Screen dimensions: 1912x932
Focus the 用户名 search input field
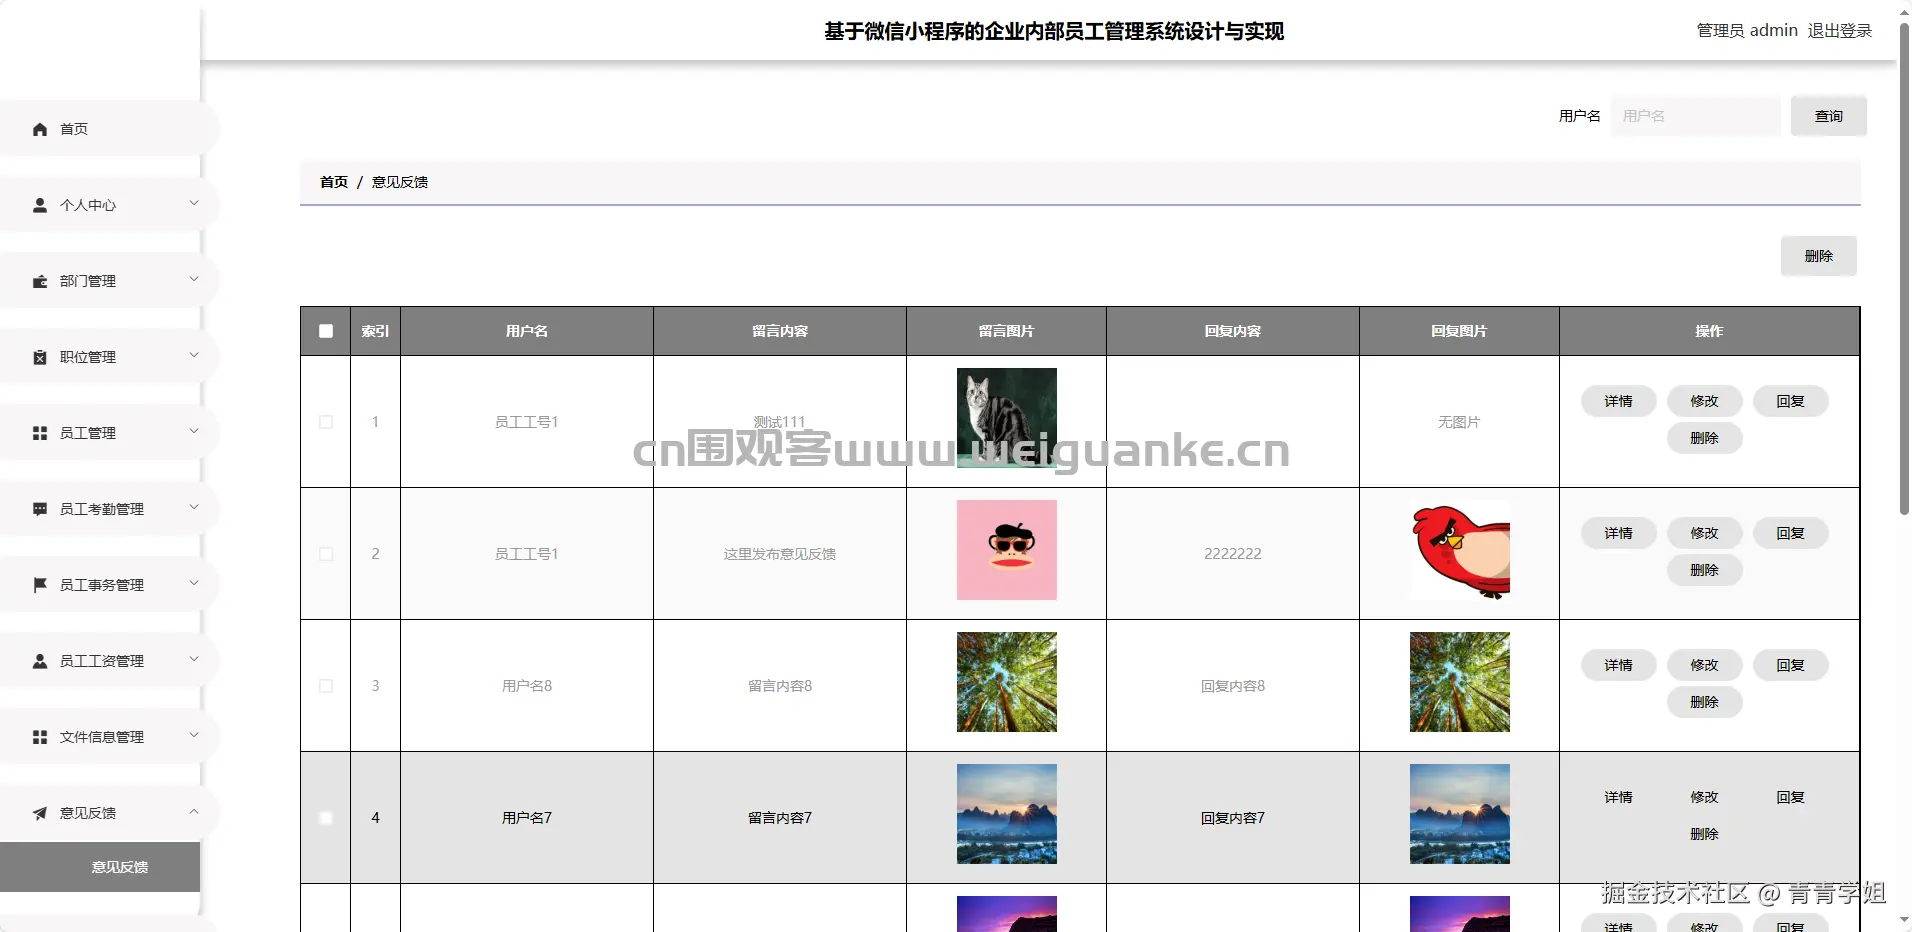(1695, 116)
